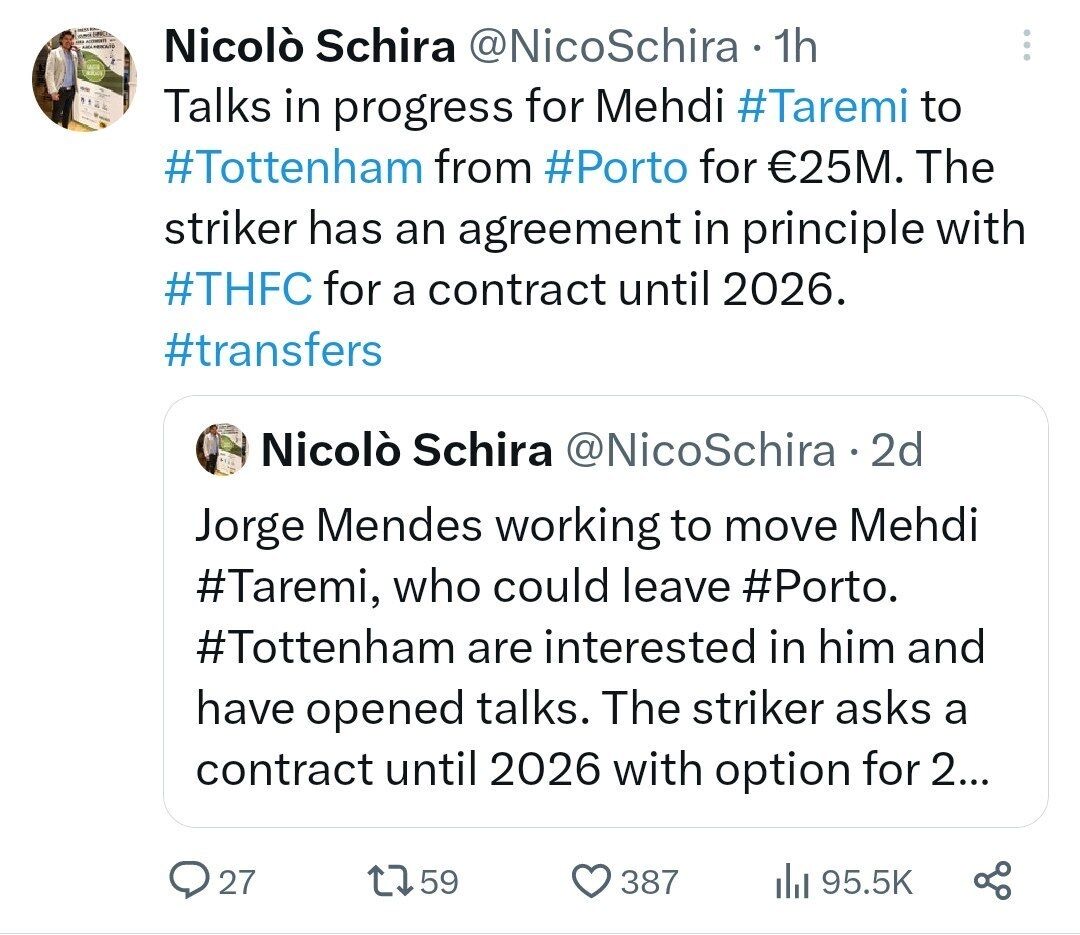Click the reply speech bubble icon
The image size is (1080, 935).
point(188,881)
